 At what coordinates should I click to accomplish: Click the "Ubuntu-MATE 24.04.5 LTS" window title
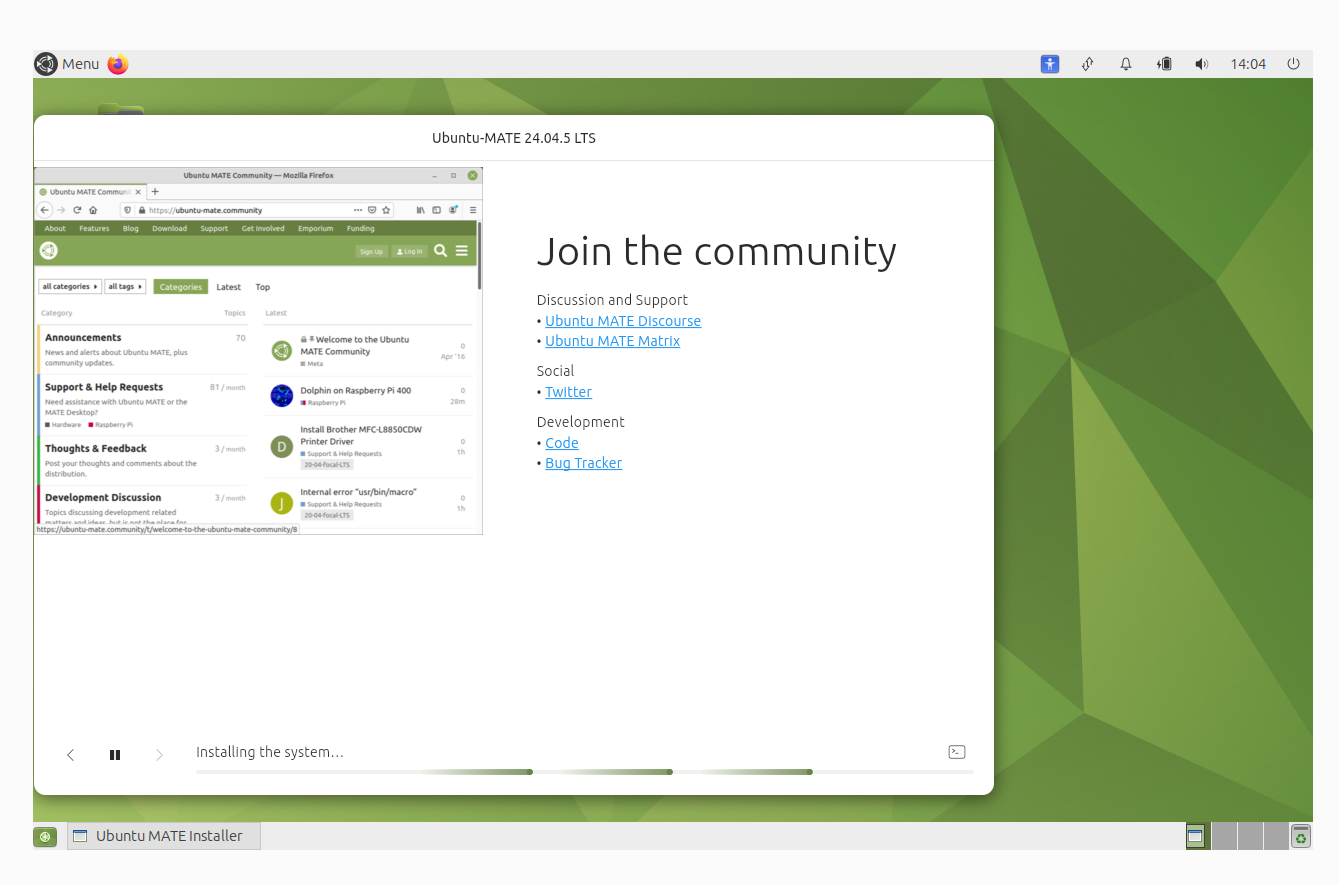(514, 138)
